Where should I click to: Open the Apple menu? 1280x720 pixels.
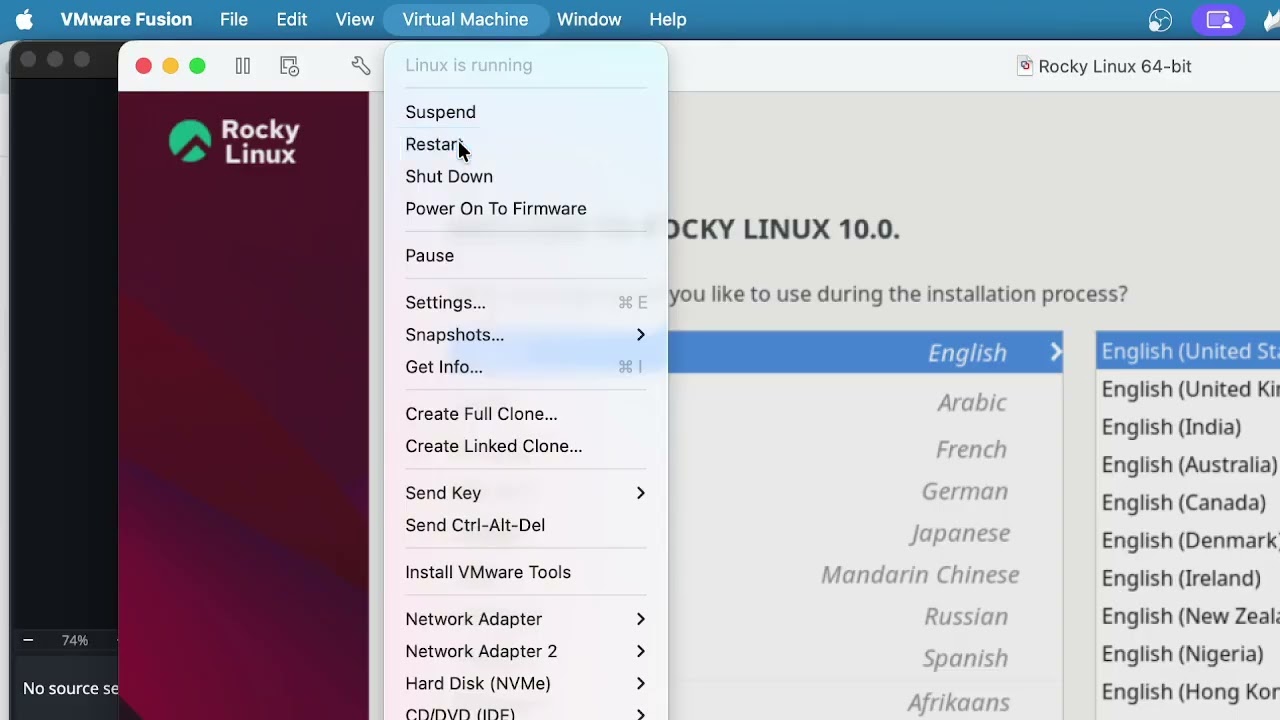(24, 20)
